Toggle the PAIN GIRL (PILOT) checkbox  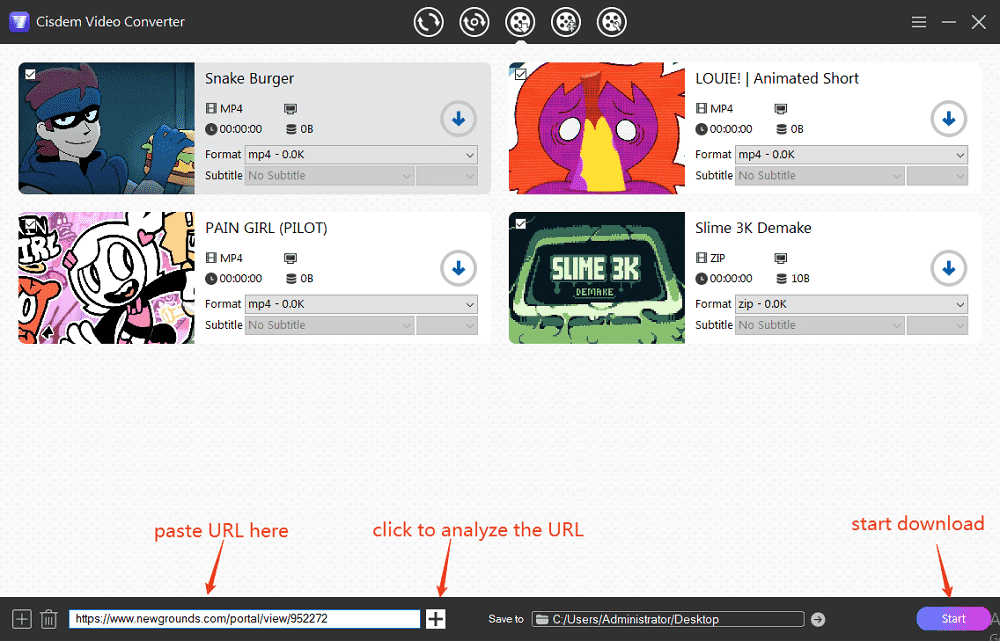pos(30,223)
